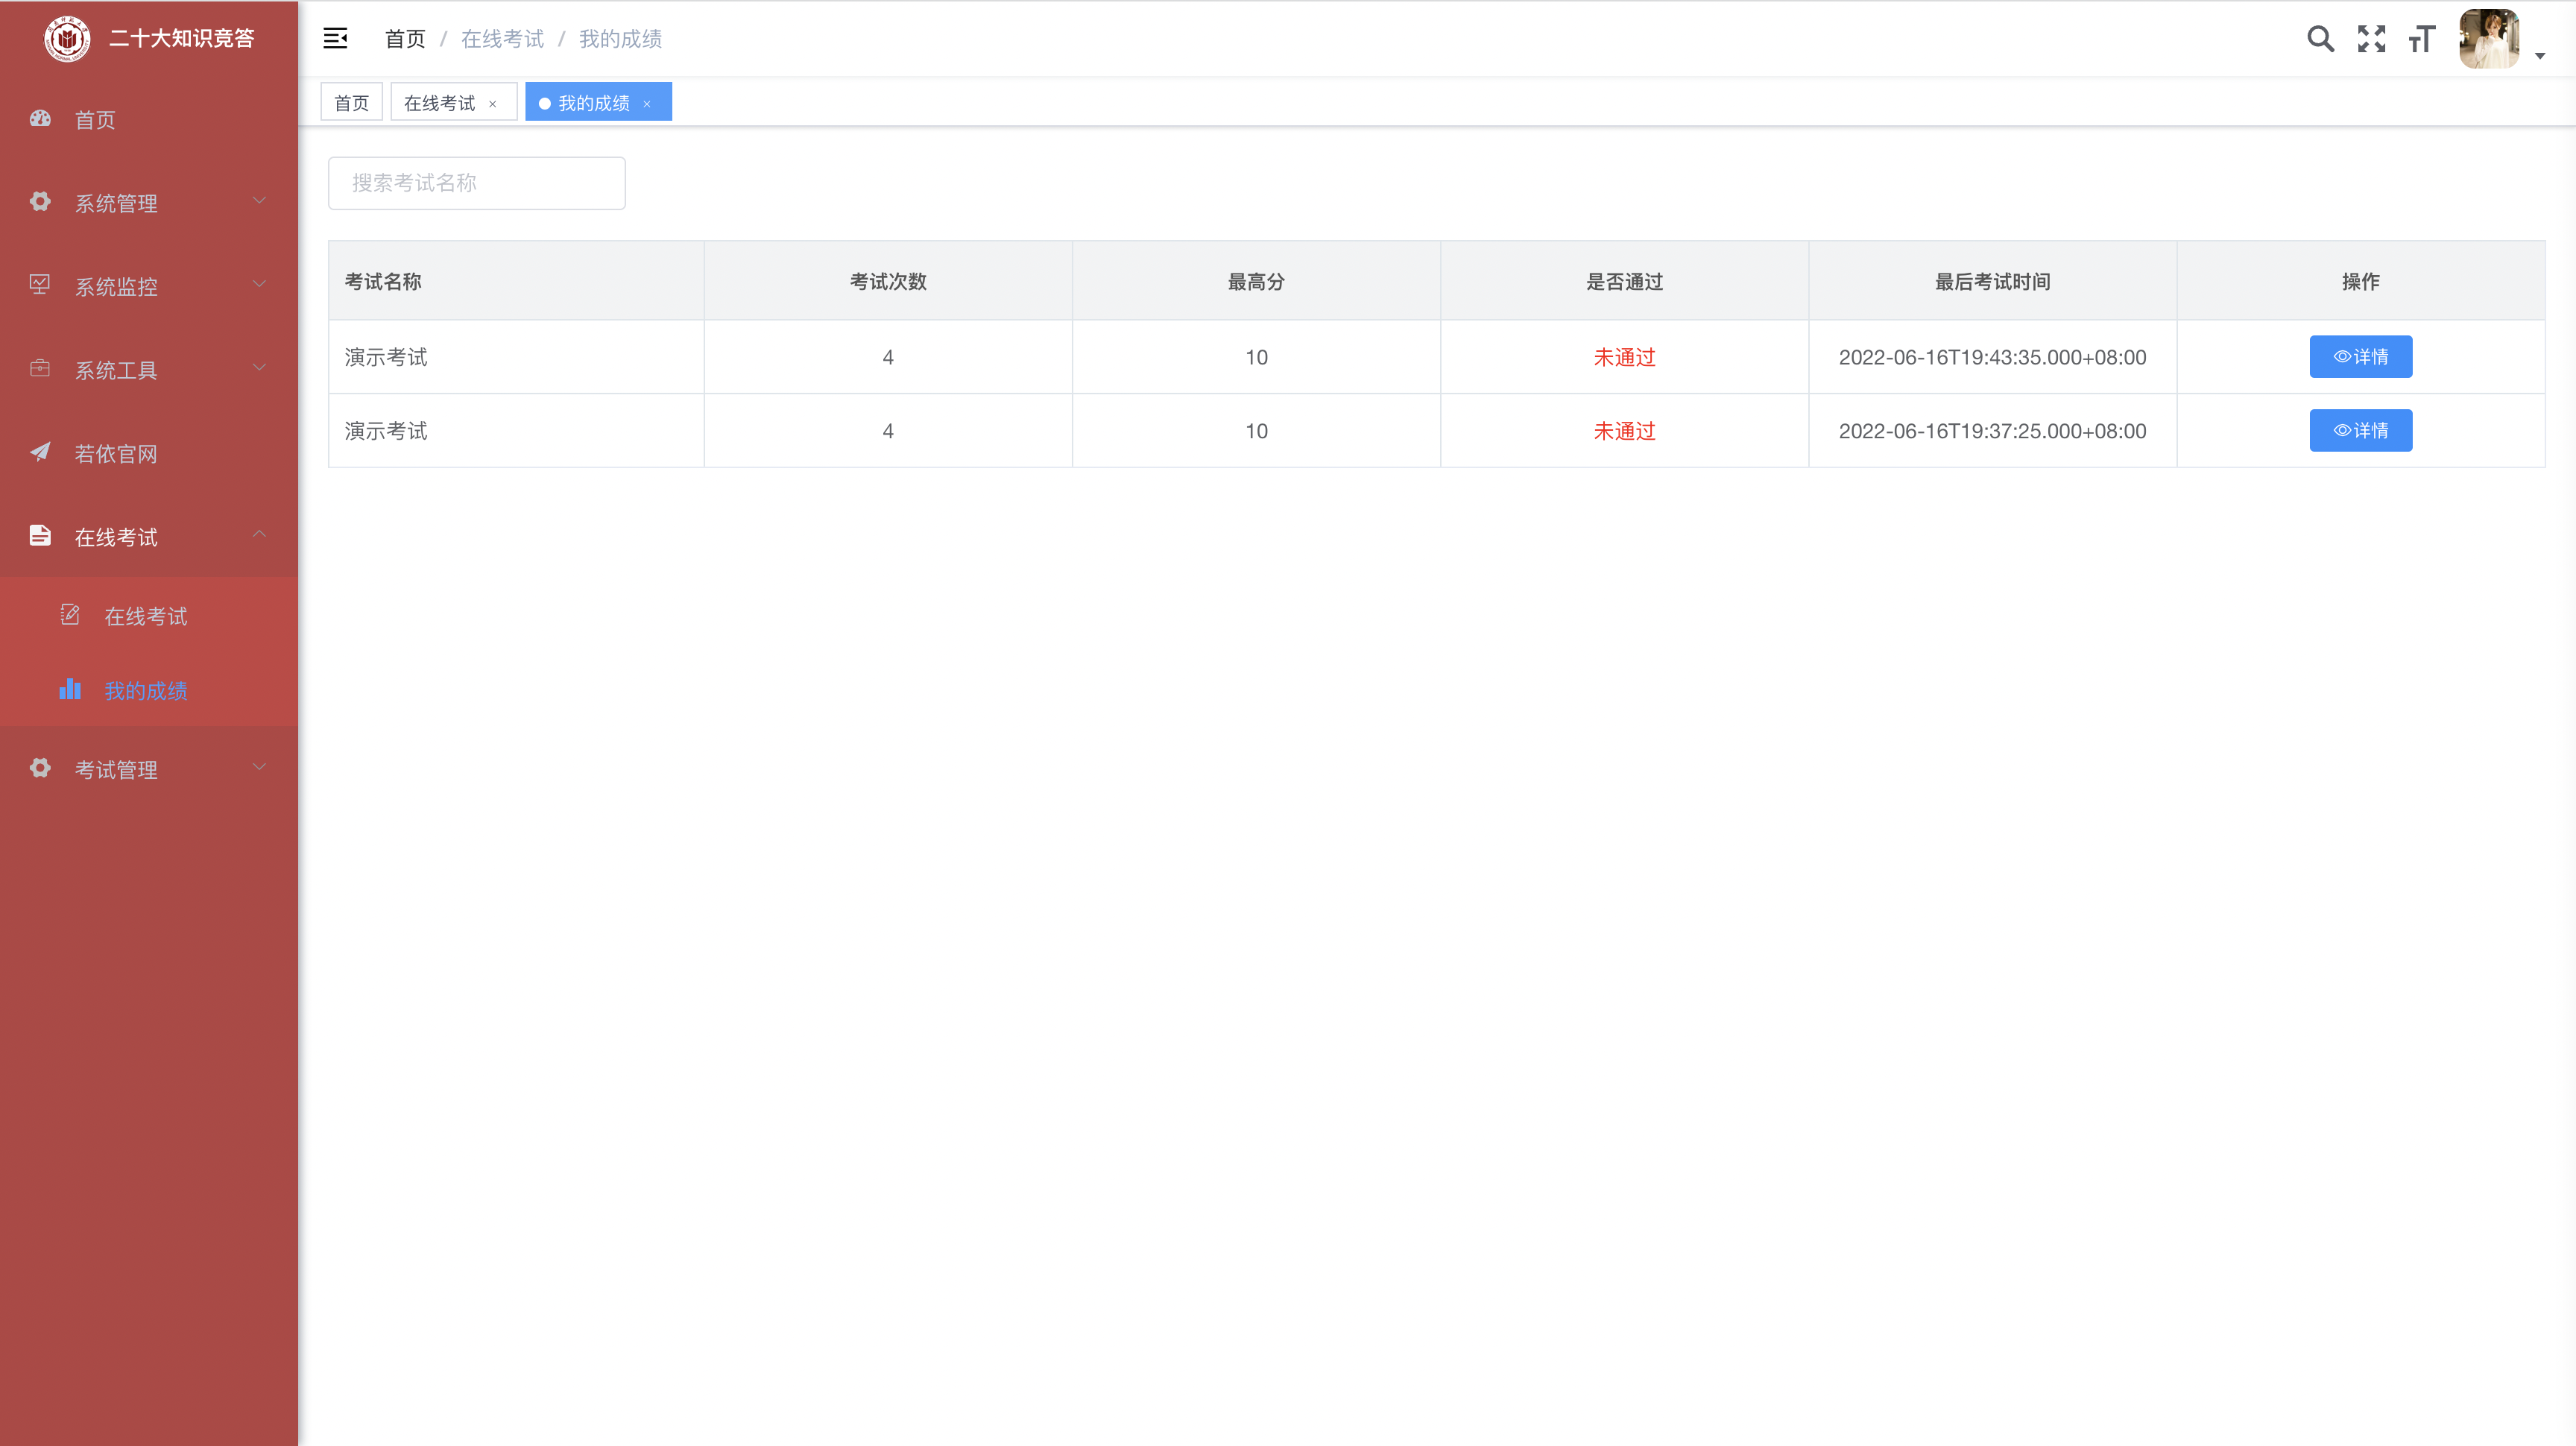Focus the 搜索考试名称 search field
The width and height of the screenshot is (2576, 1446).
click(x=476, y=183)
